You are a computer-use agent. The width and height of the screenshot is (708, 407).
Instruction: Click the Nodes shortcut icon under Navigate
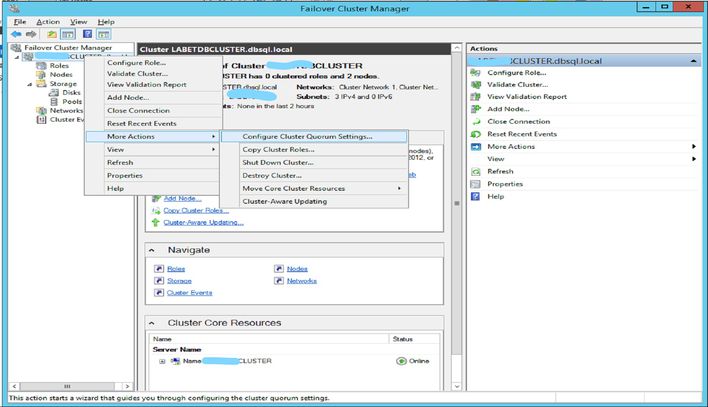click(x=279, y=269)
